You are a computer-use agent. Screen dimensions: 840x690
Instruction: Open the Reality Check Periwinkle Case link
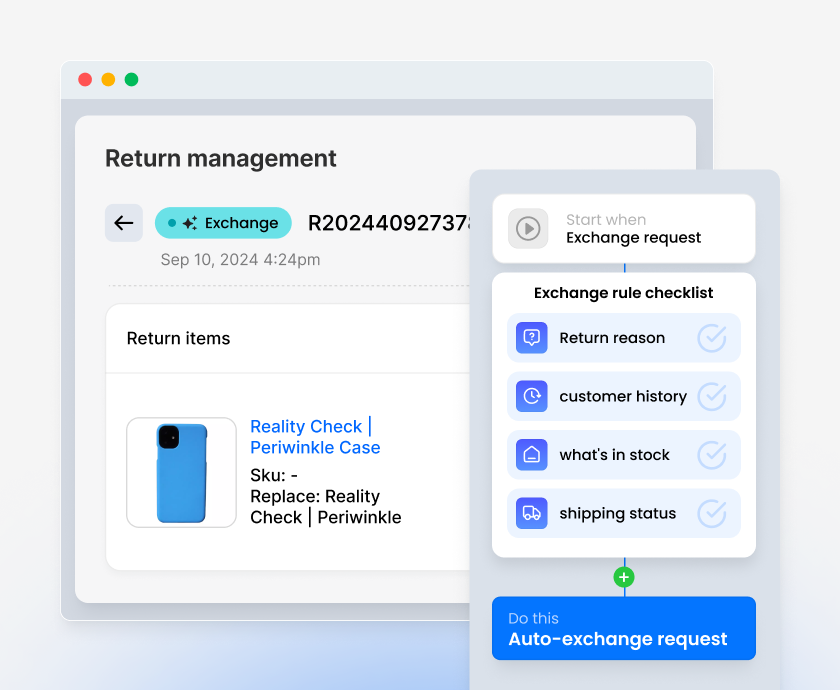pyautogui.click(x=314, y=437)
